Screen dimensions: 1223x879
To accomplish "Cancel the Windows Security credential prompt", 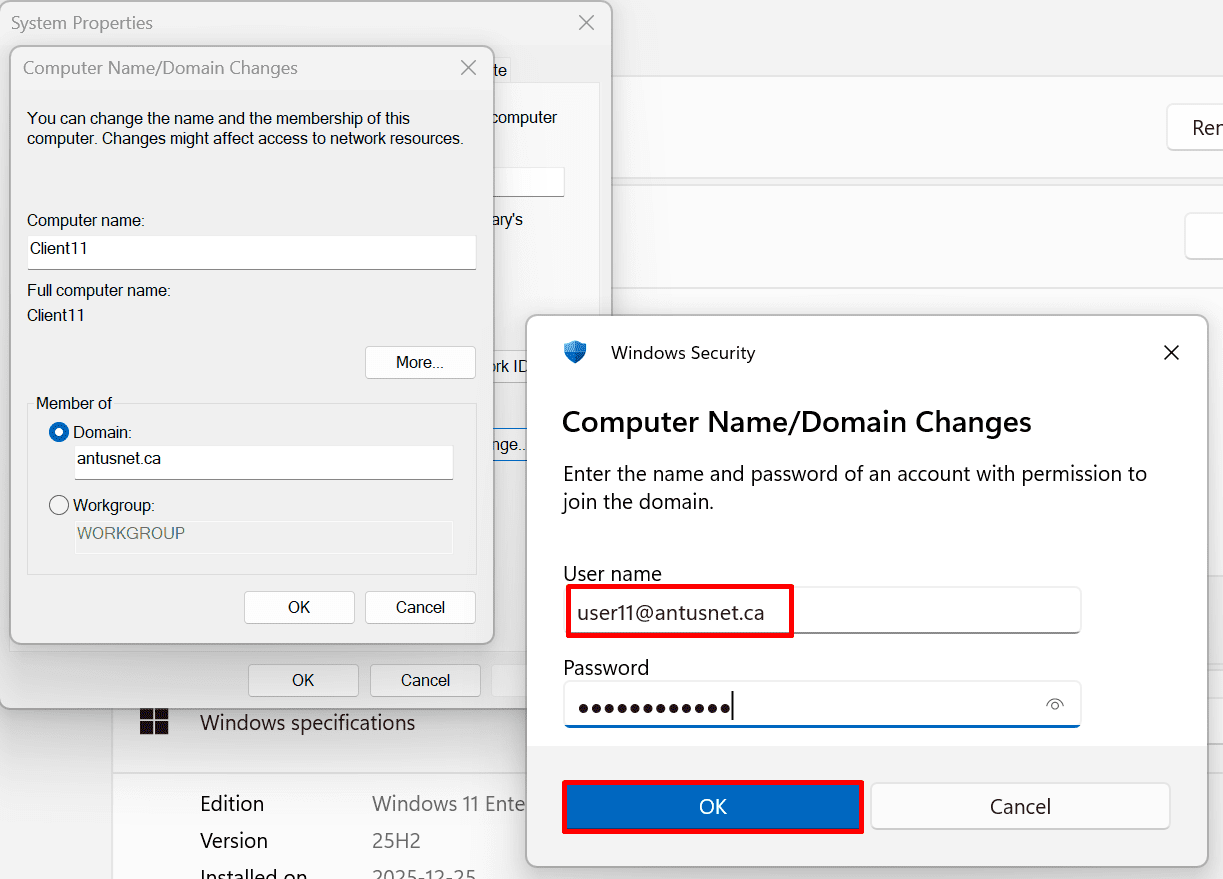I will tap(1019, 806).
